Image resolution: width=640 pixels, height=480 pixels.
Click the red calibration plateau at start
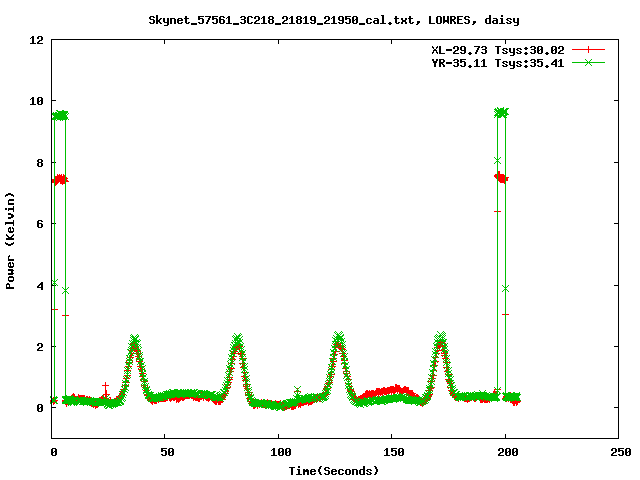click(60, 180)
